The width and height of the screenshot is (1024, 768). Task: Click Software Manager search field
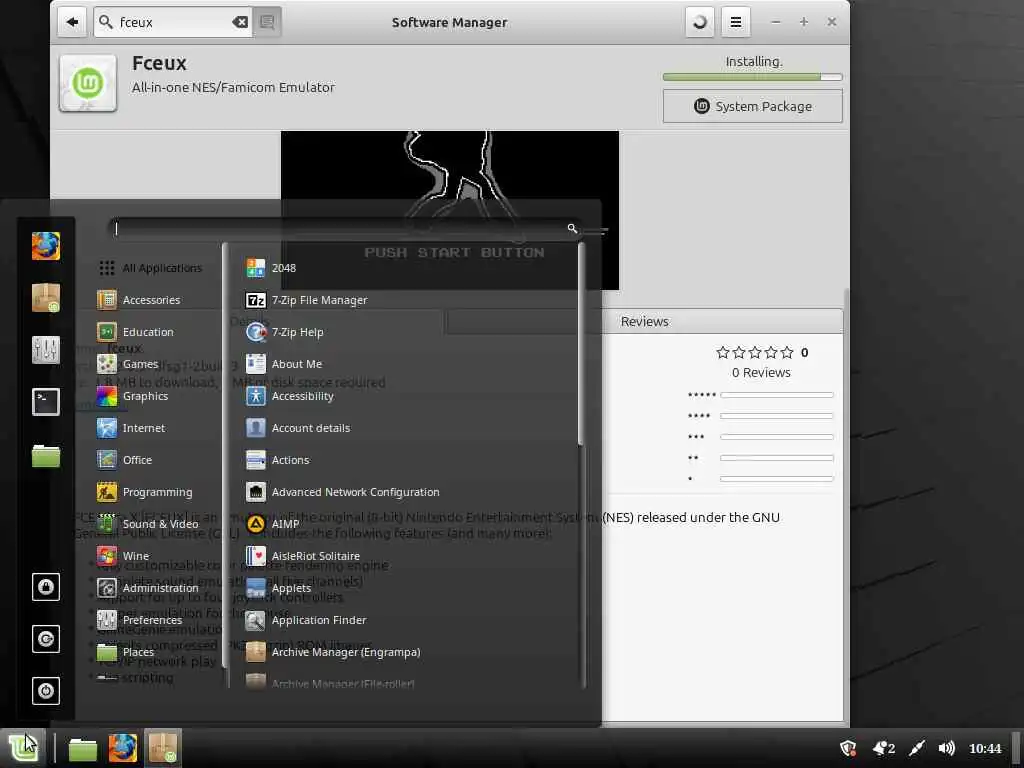point(172,22)
